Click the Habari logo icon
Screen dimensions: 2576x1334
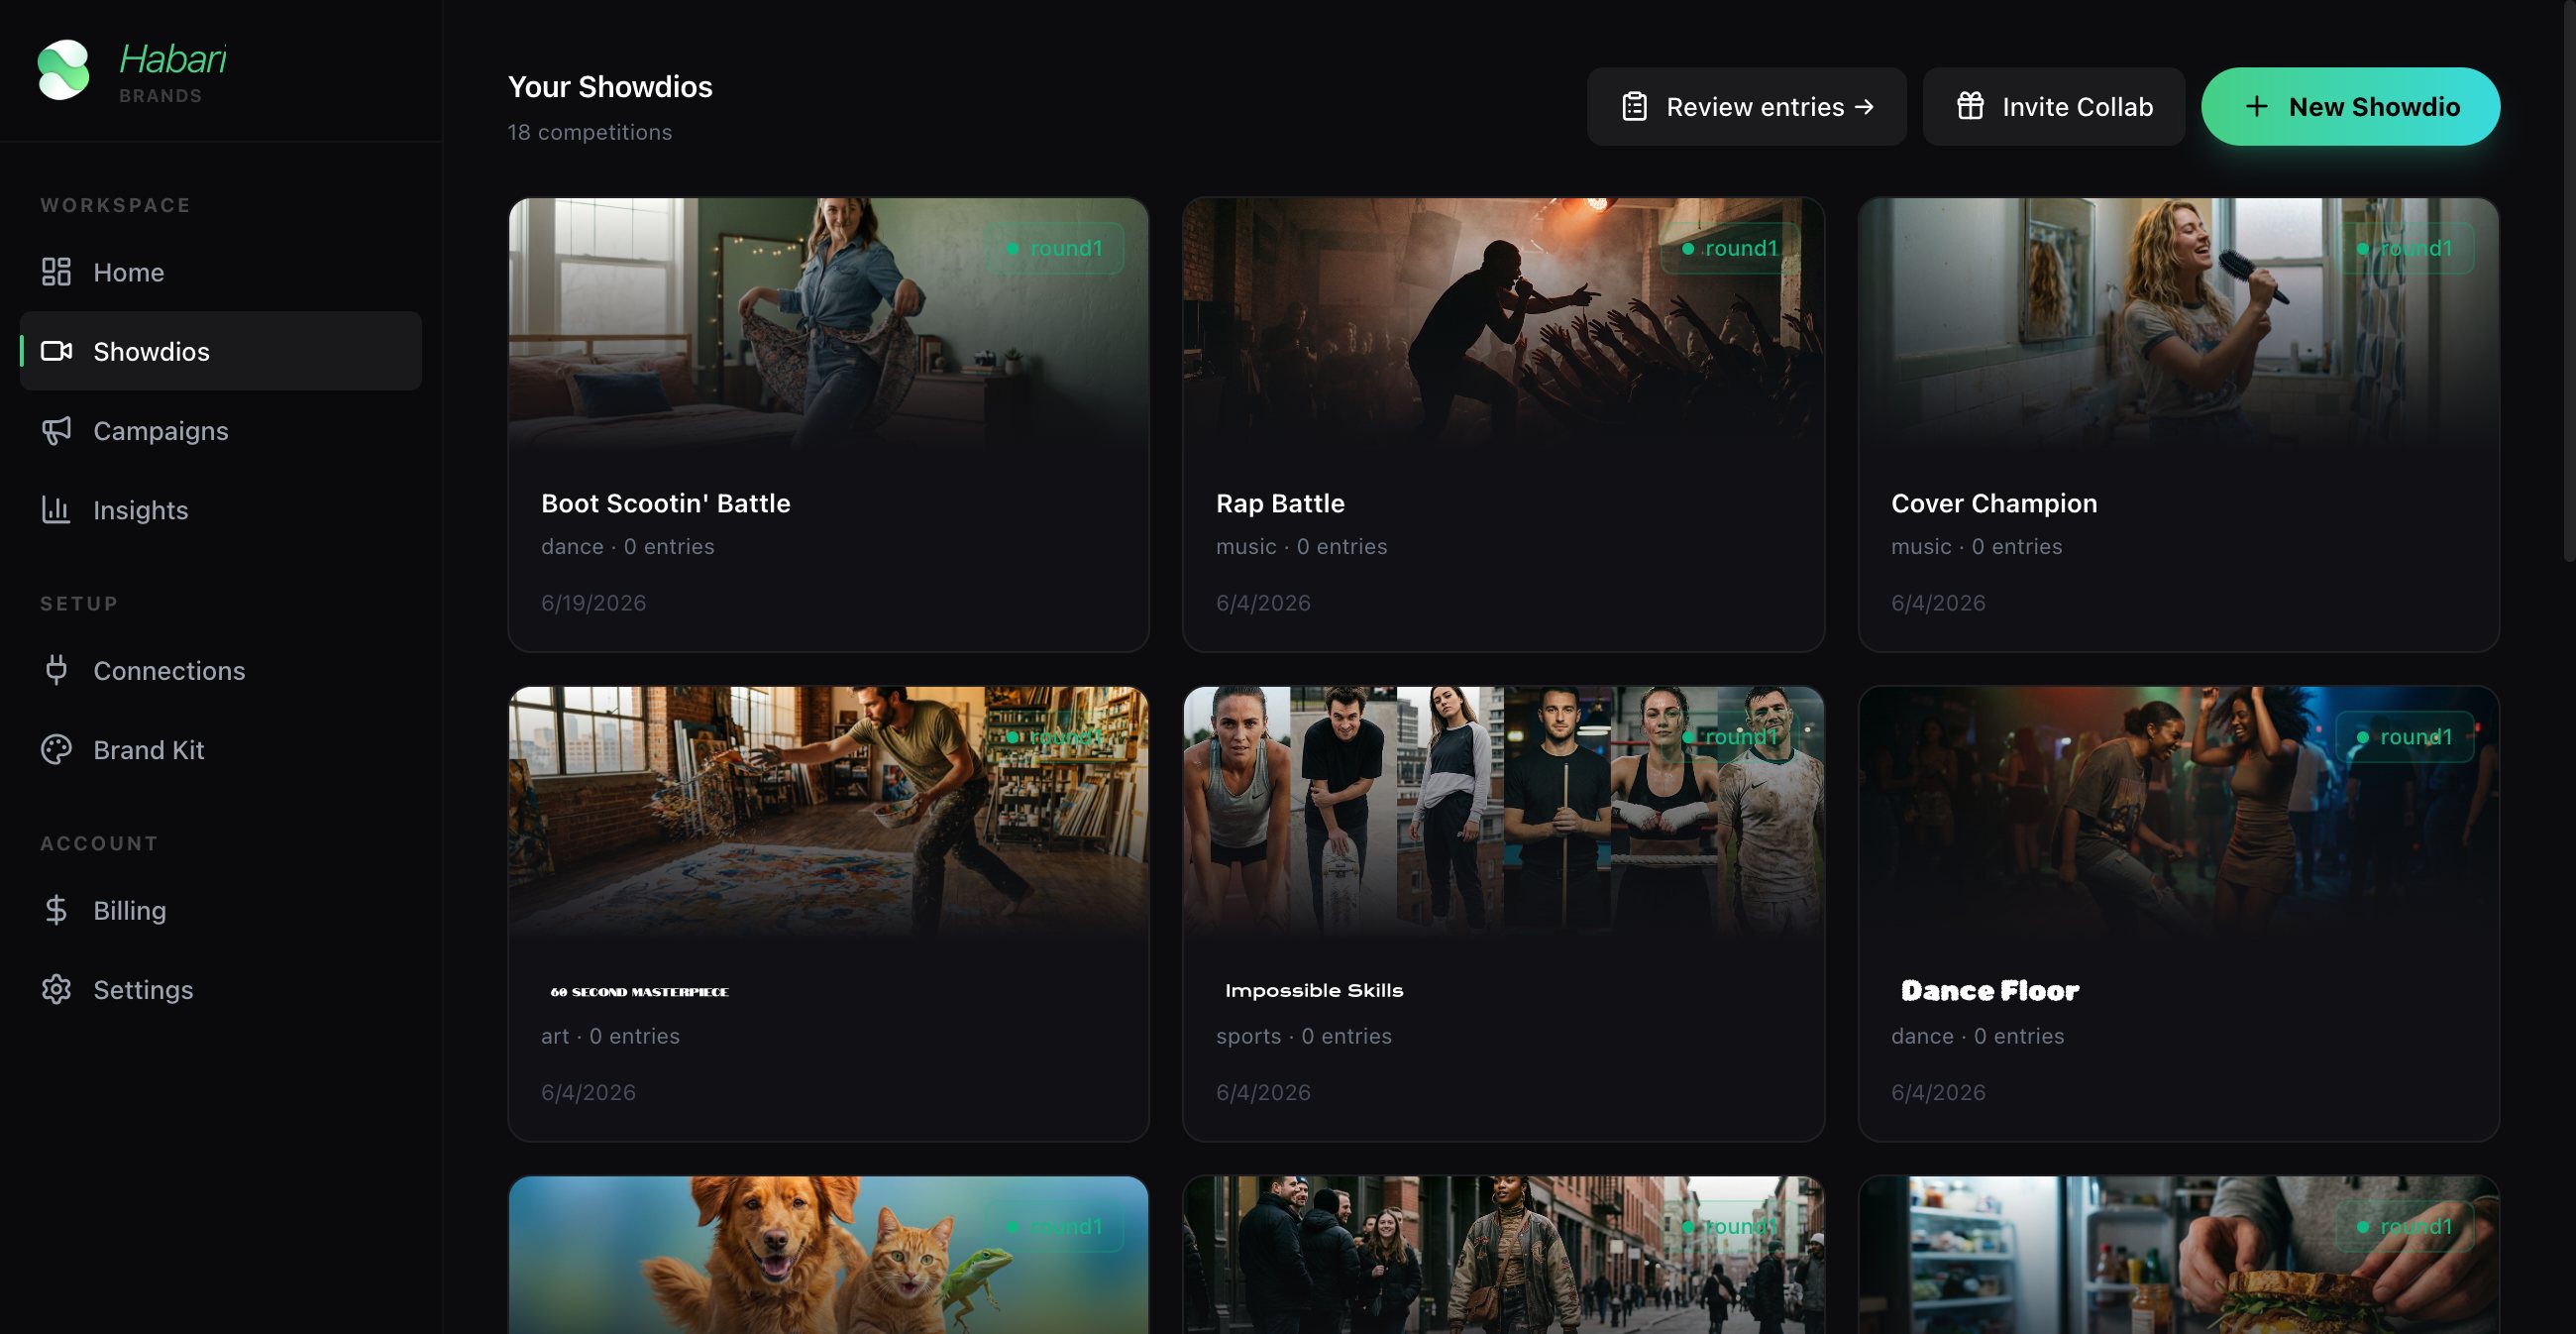(x=63, y=70)
